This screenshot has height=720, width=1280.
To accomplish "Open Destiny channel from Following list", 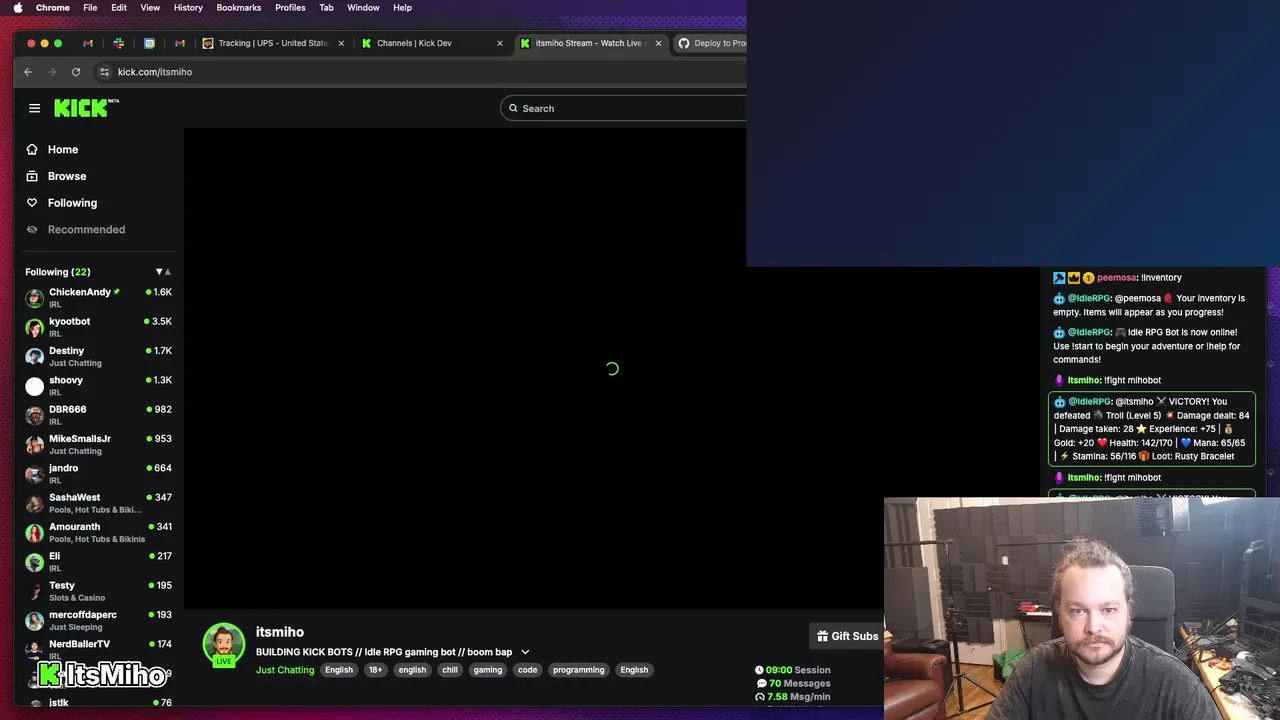I will tap(99, 356).
